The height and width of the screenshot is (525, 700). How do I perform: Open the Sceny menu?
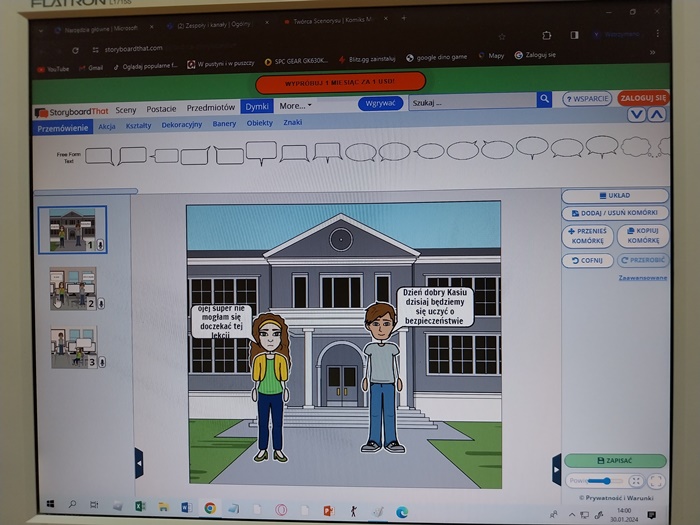126,110
